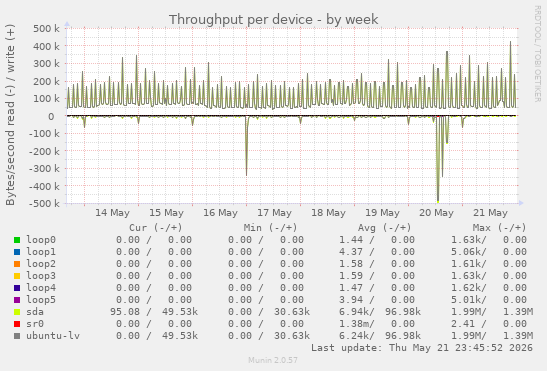Click the '20 May' x-axis label

(x=436, y=213)
